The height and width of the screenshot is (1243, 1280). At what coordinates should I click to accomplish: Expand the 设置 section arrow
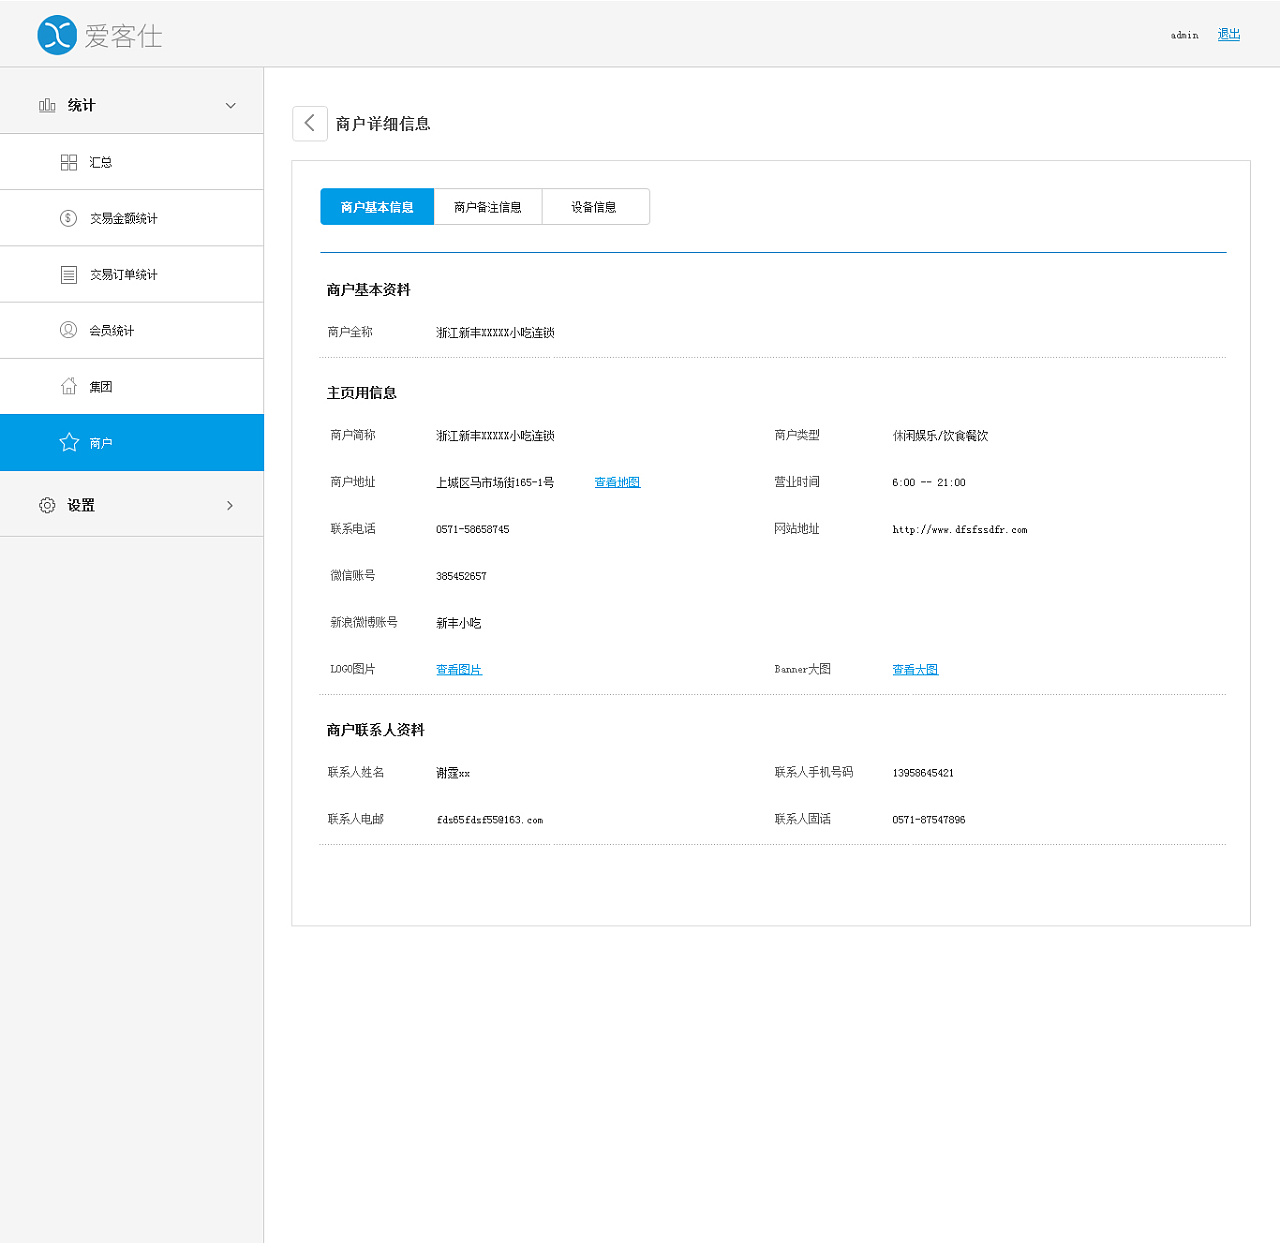point(230,505)
